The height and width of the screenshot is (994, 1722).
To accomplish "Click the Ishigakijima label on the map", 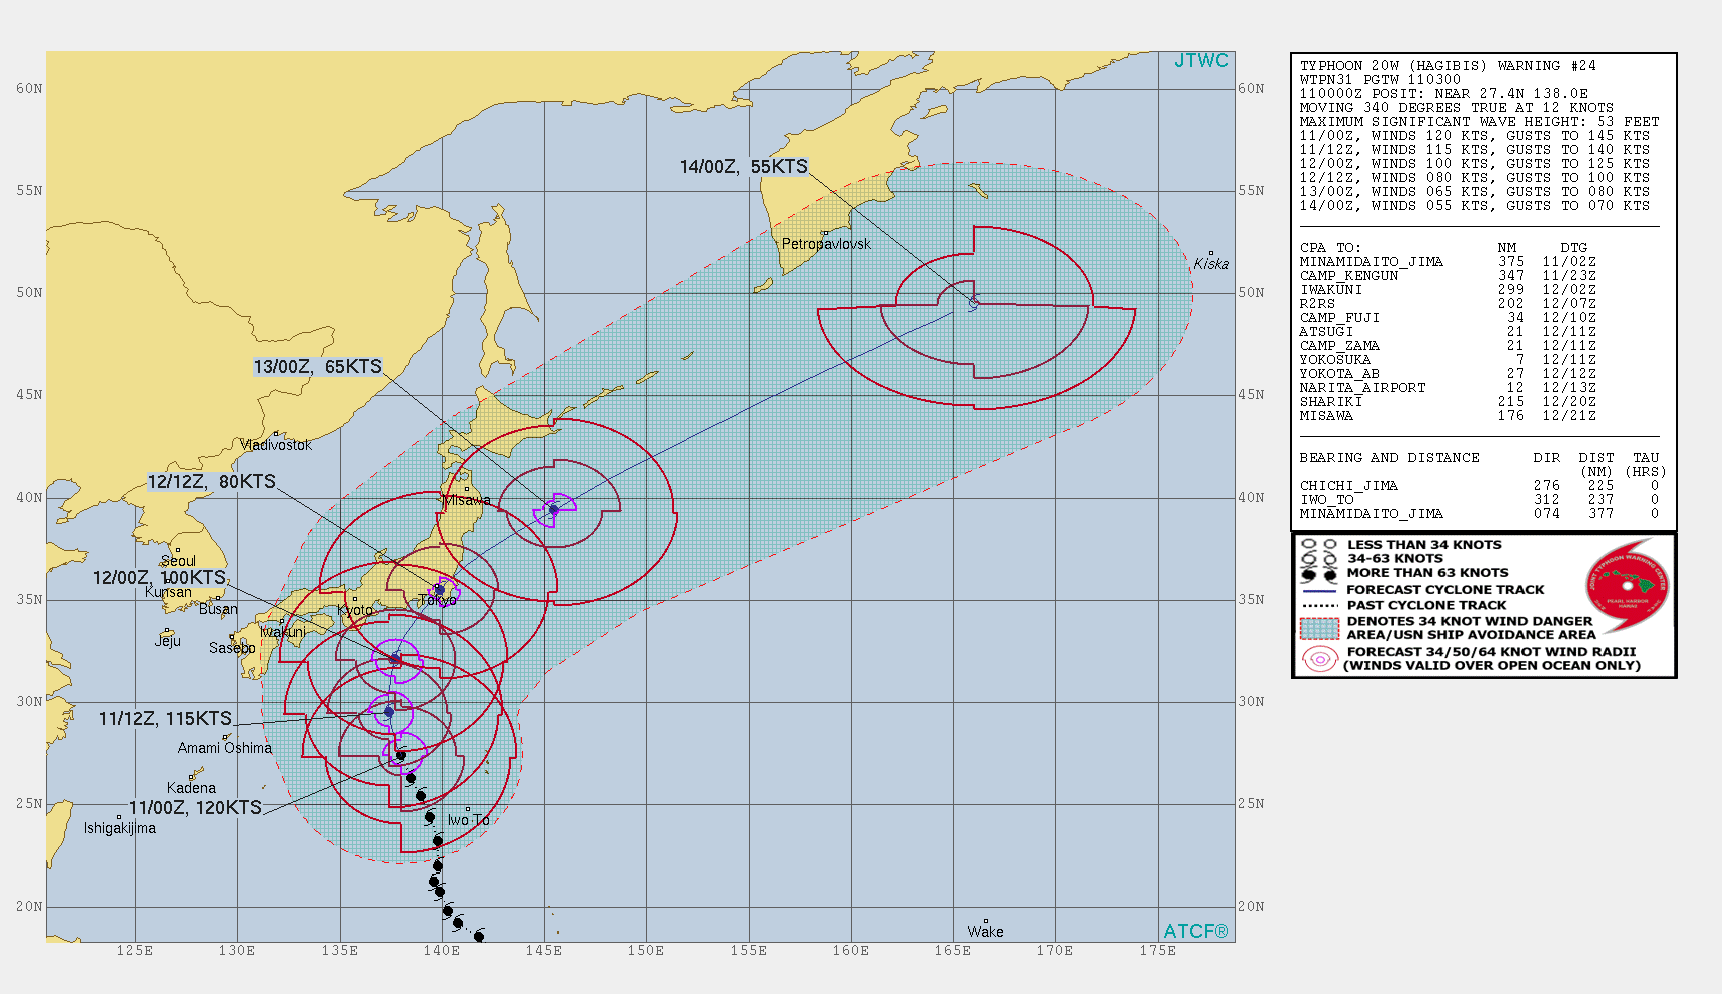I will (120, 828).
